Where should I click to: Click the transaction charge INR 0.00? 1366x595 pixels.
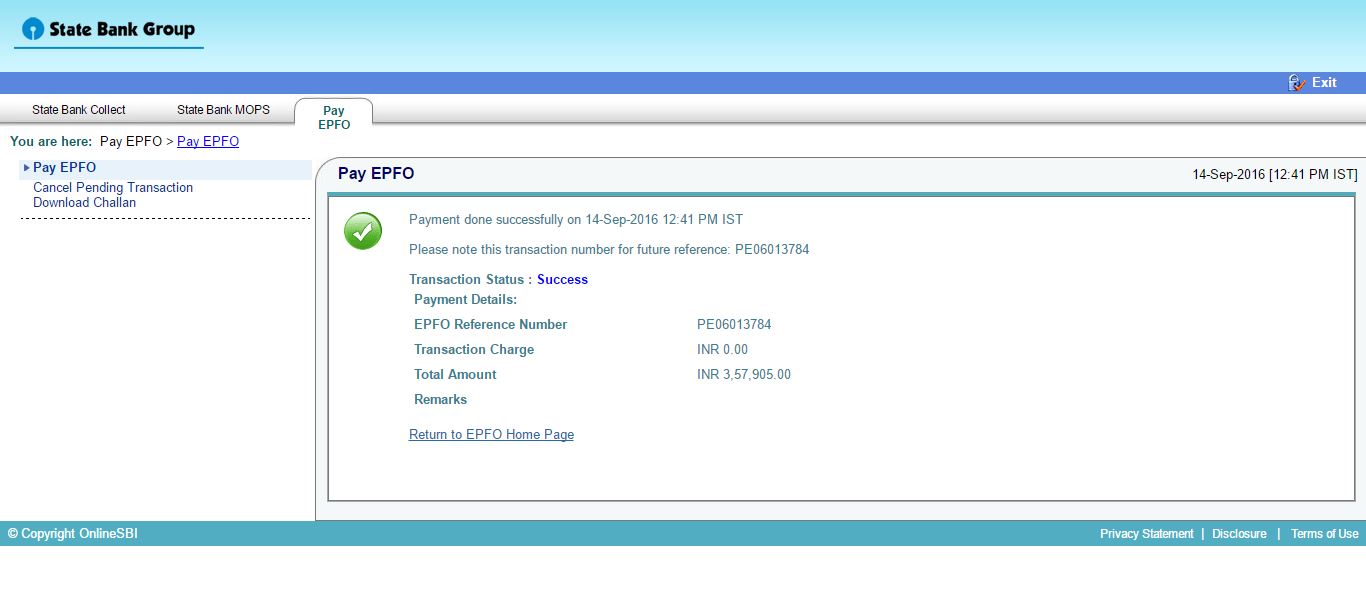722,350
